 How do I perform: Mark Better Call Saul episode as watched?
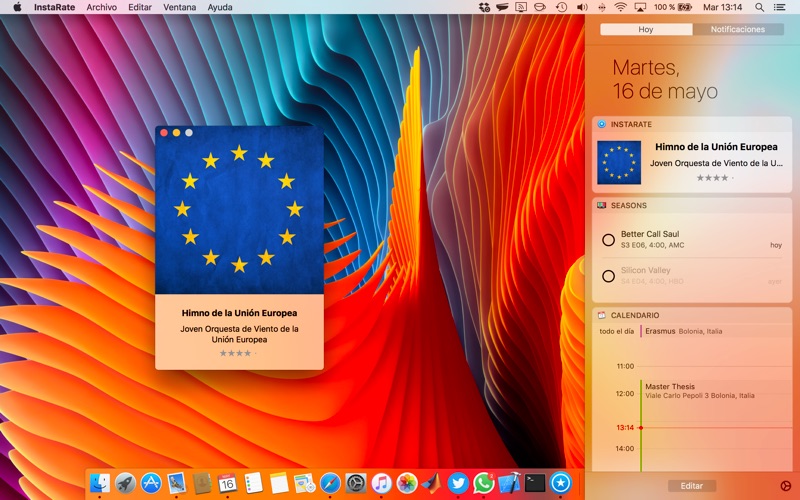tap(608, 240)
